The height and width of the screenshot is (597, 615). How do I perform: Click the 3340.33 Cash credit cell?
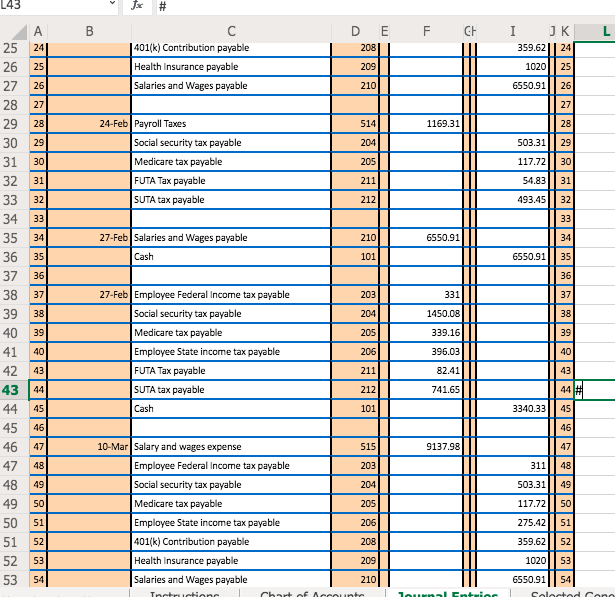coord(512,409)
